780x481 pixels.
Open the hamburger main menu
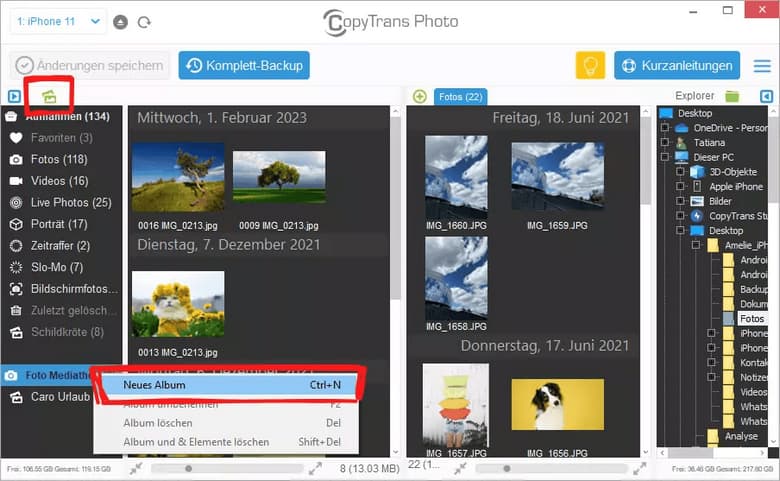point(762,66)
